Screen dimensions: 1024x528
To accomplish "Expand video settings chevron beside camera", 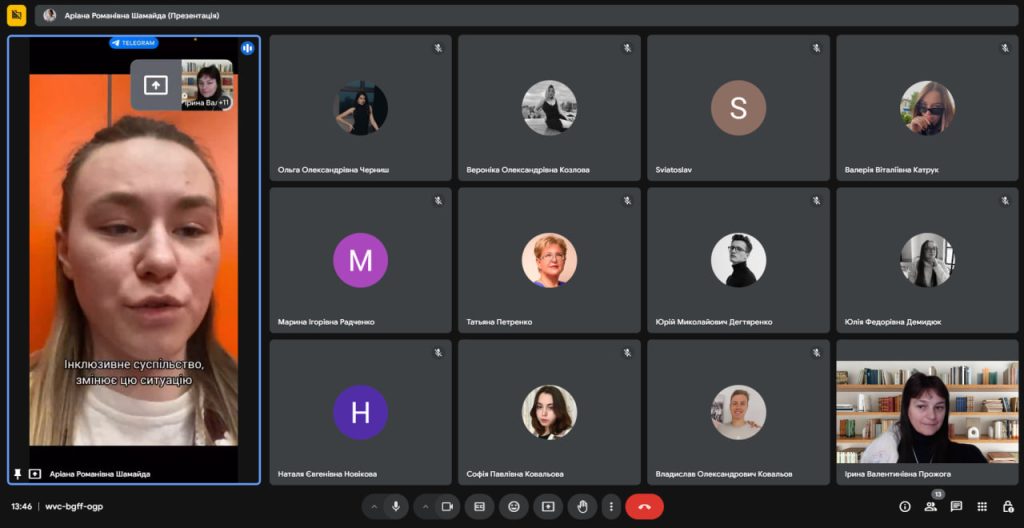I will [x=425, y=507].
